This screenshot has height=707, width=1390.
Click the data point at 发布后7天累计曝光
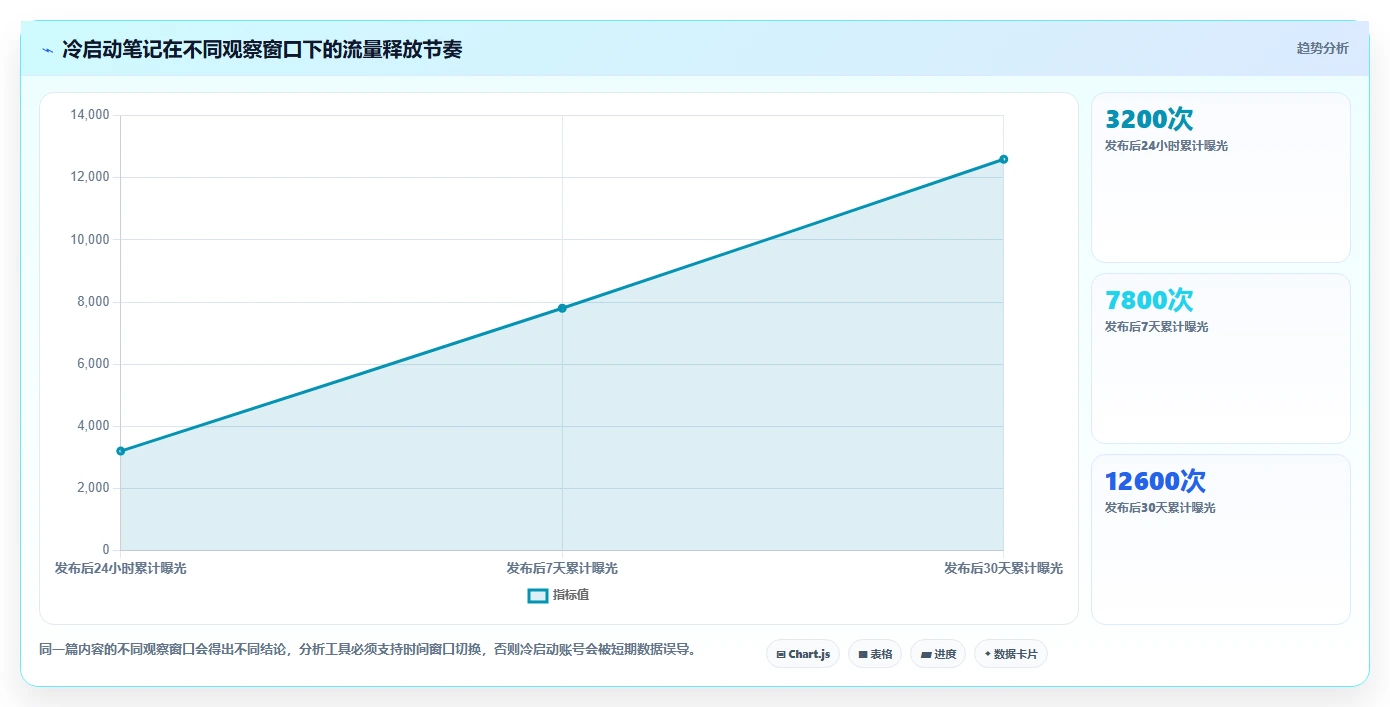pos(562,308)
